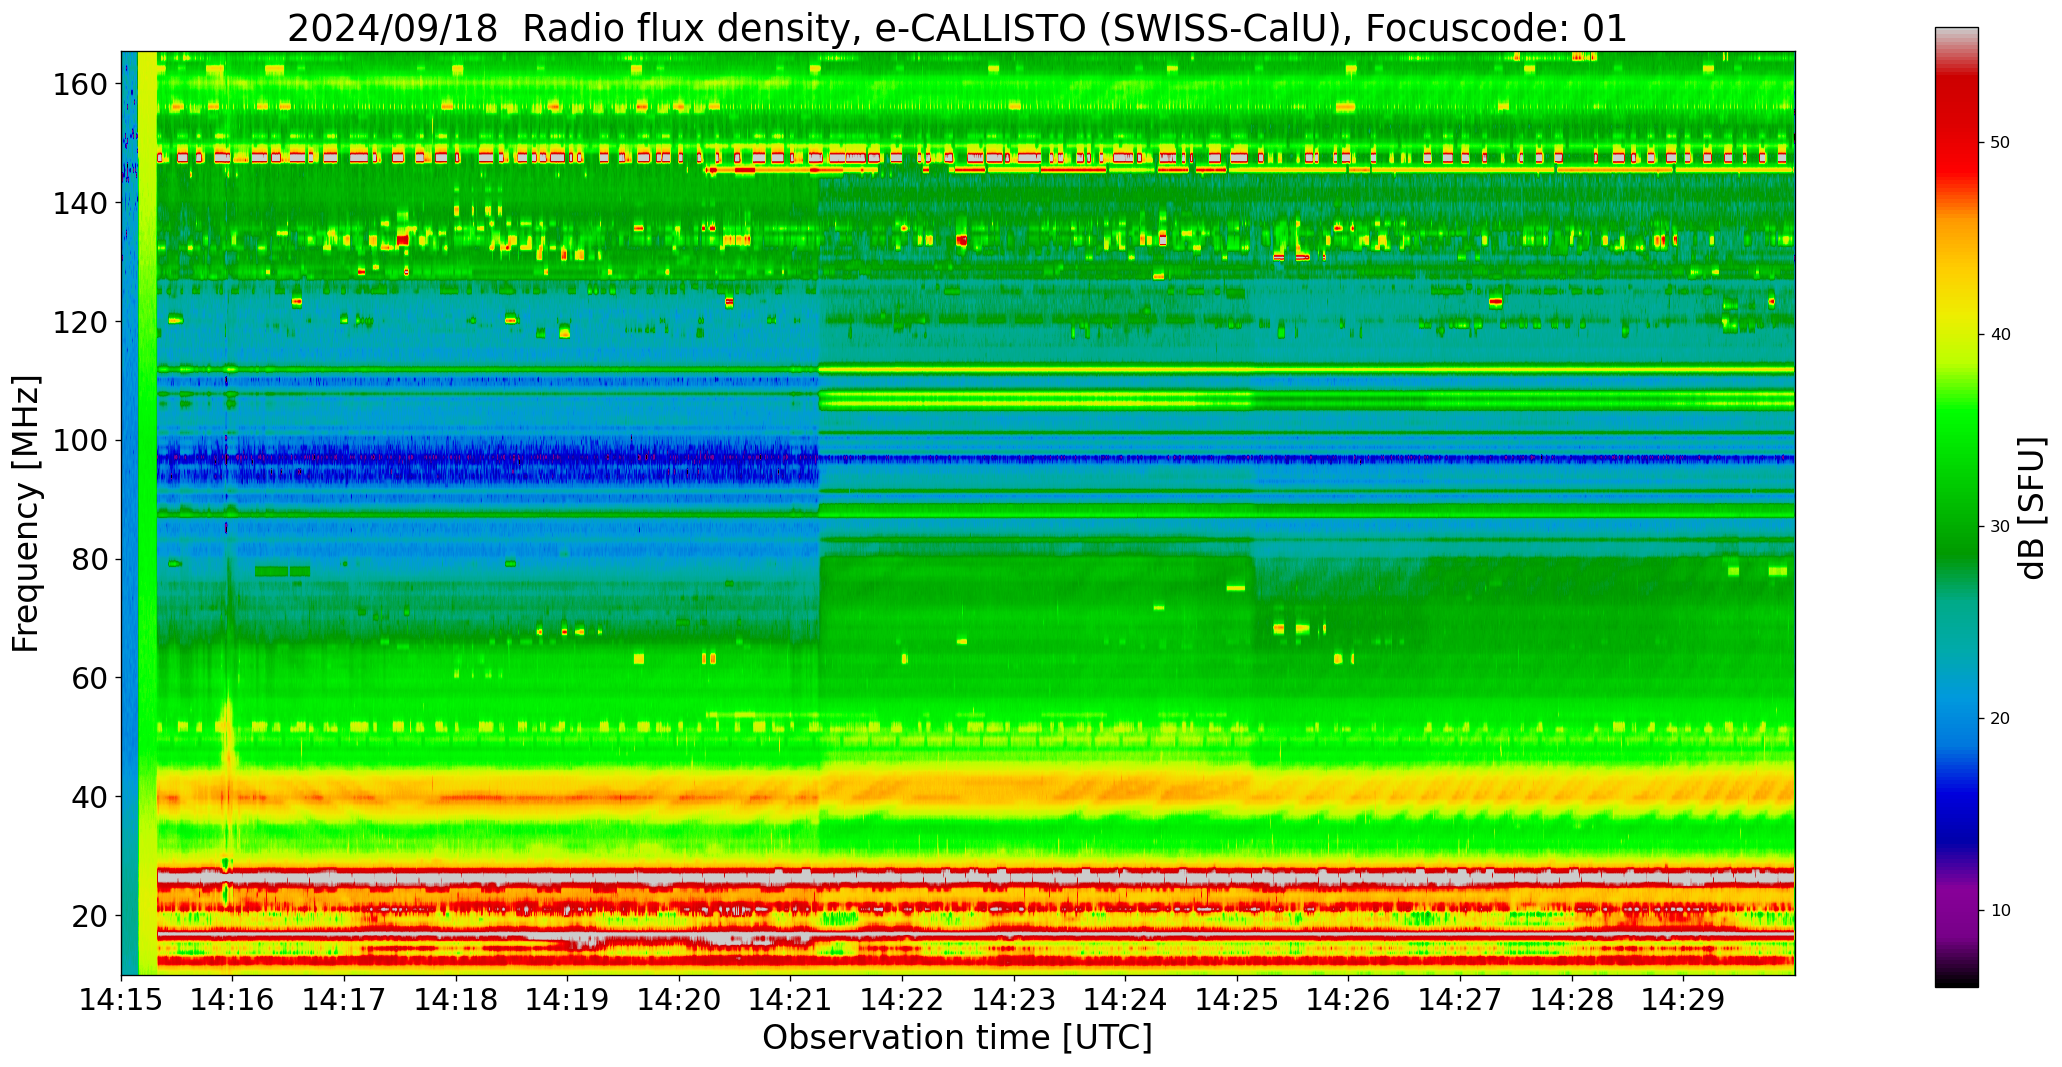Click the 14:20 time tick label
Screen dimensions: 2062x1067
click(x=679, y=1000)
